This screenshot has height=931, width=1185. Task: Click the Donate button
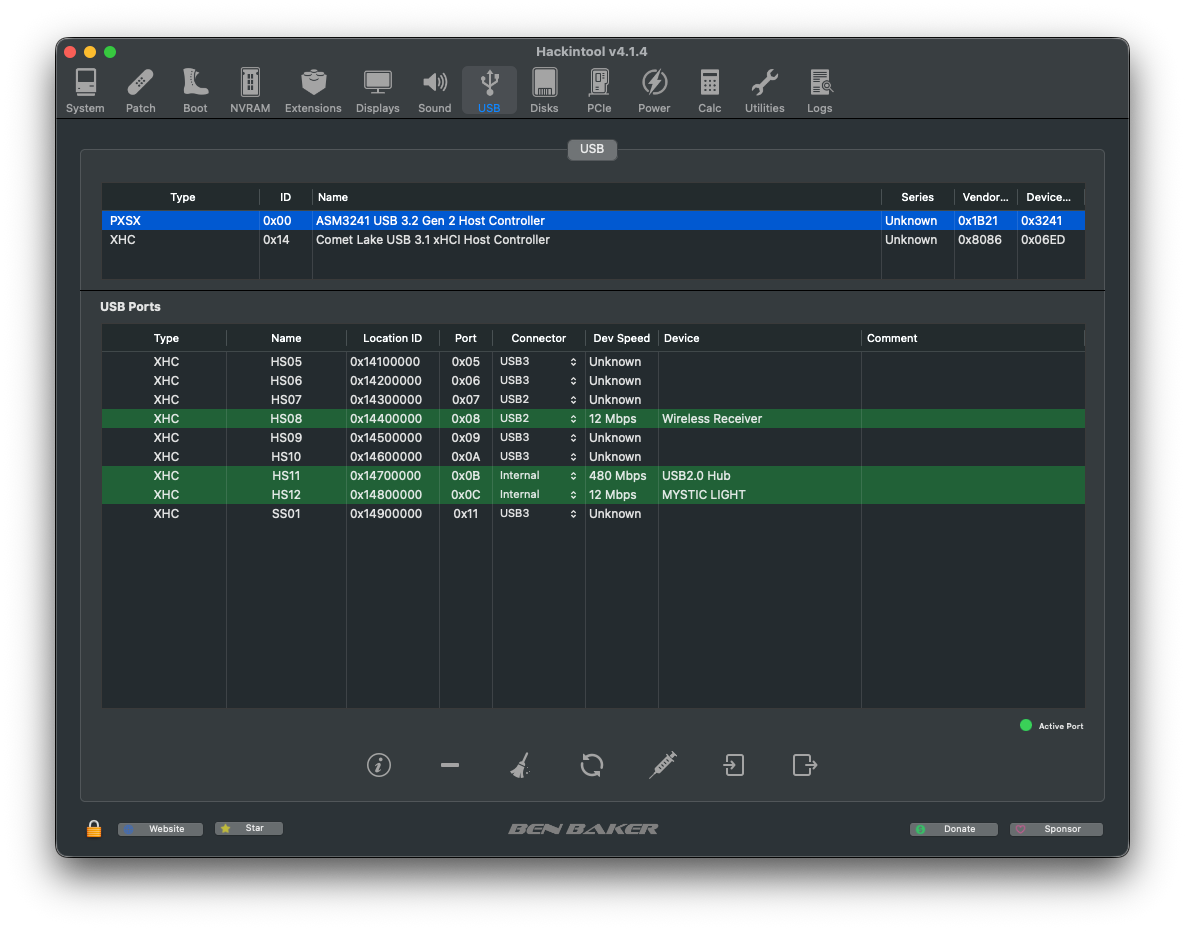(954, 829)
